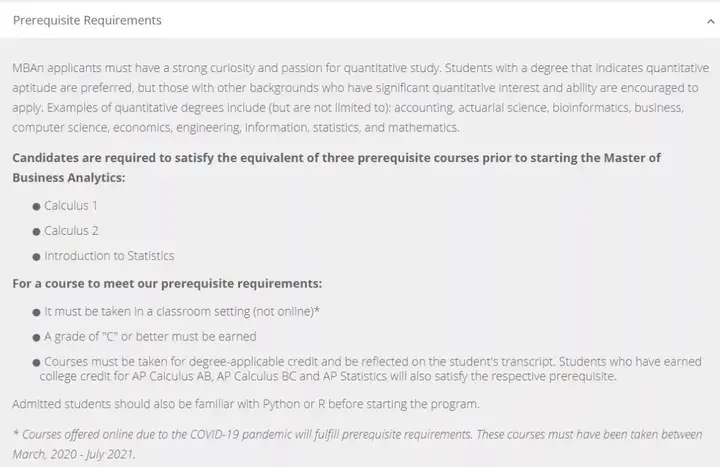Click the Python or R familiarity sentence
The image size is (720, 467).
(246, 404)
